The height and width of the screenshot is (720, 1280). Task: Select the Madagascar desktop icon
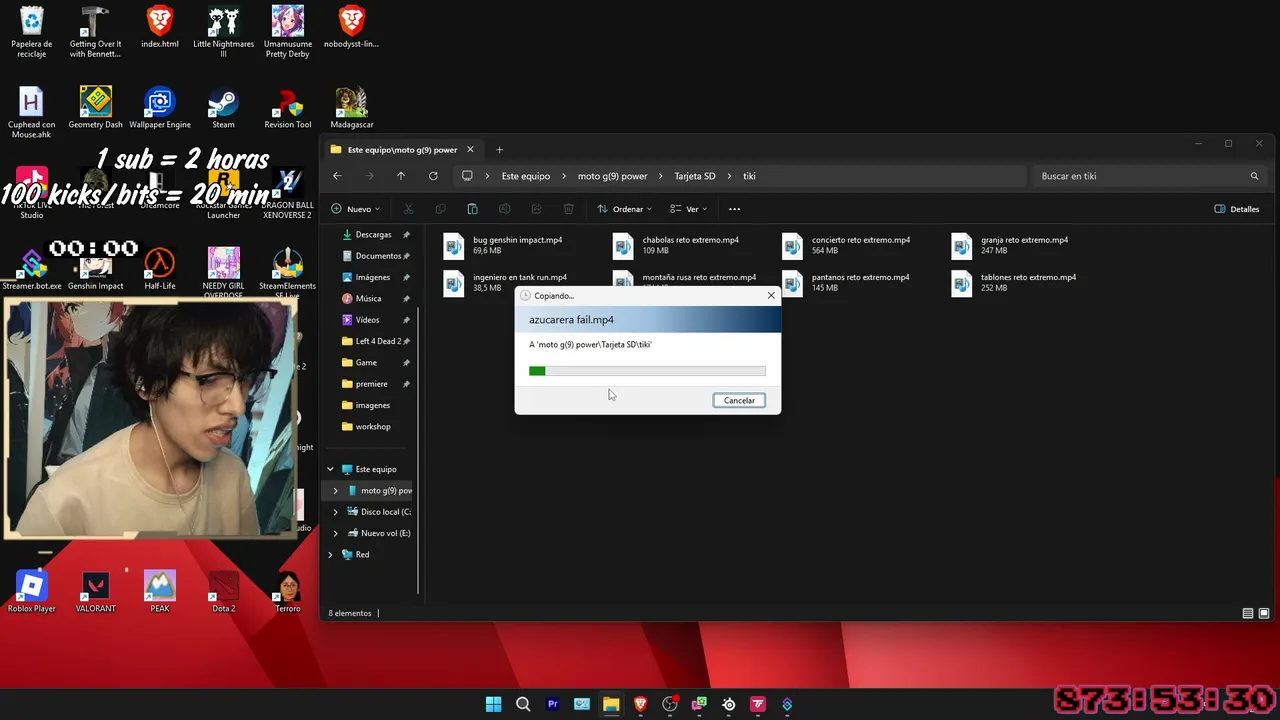tap(351, 109)
